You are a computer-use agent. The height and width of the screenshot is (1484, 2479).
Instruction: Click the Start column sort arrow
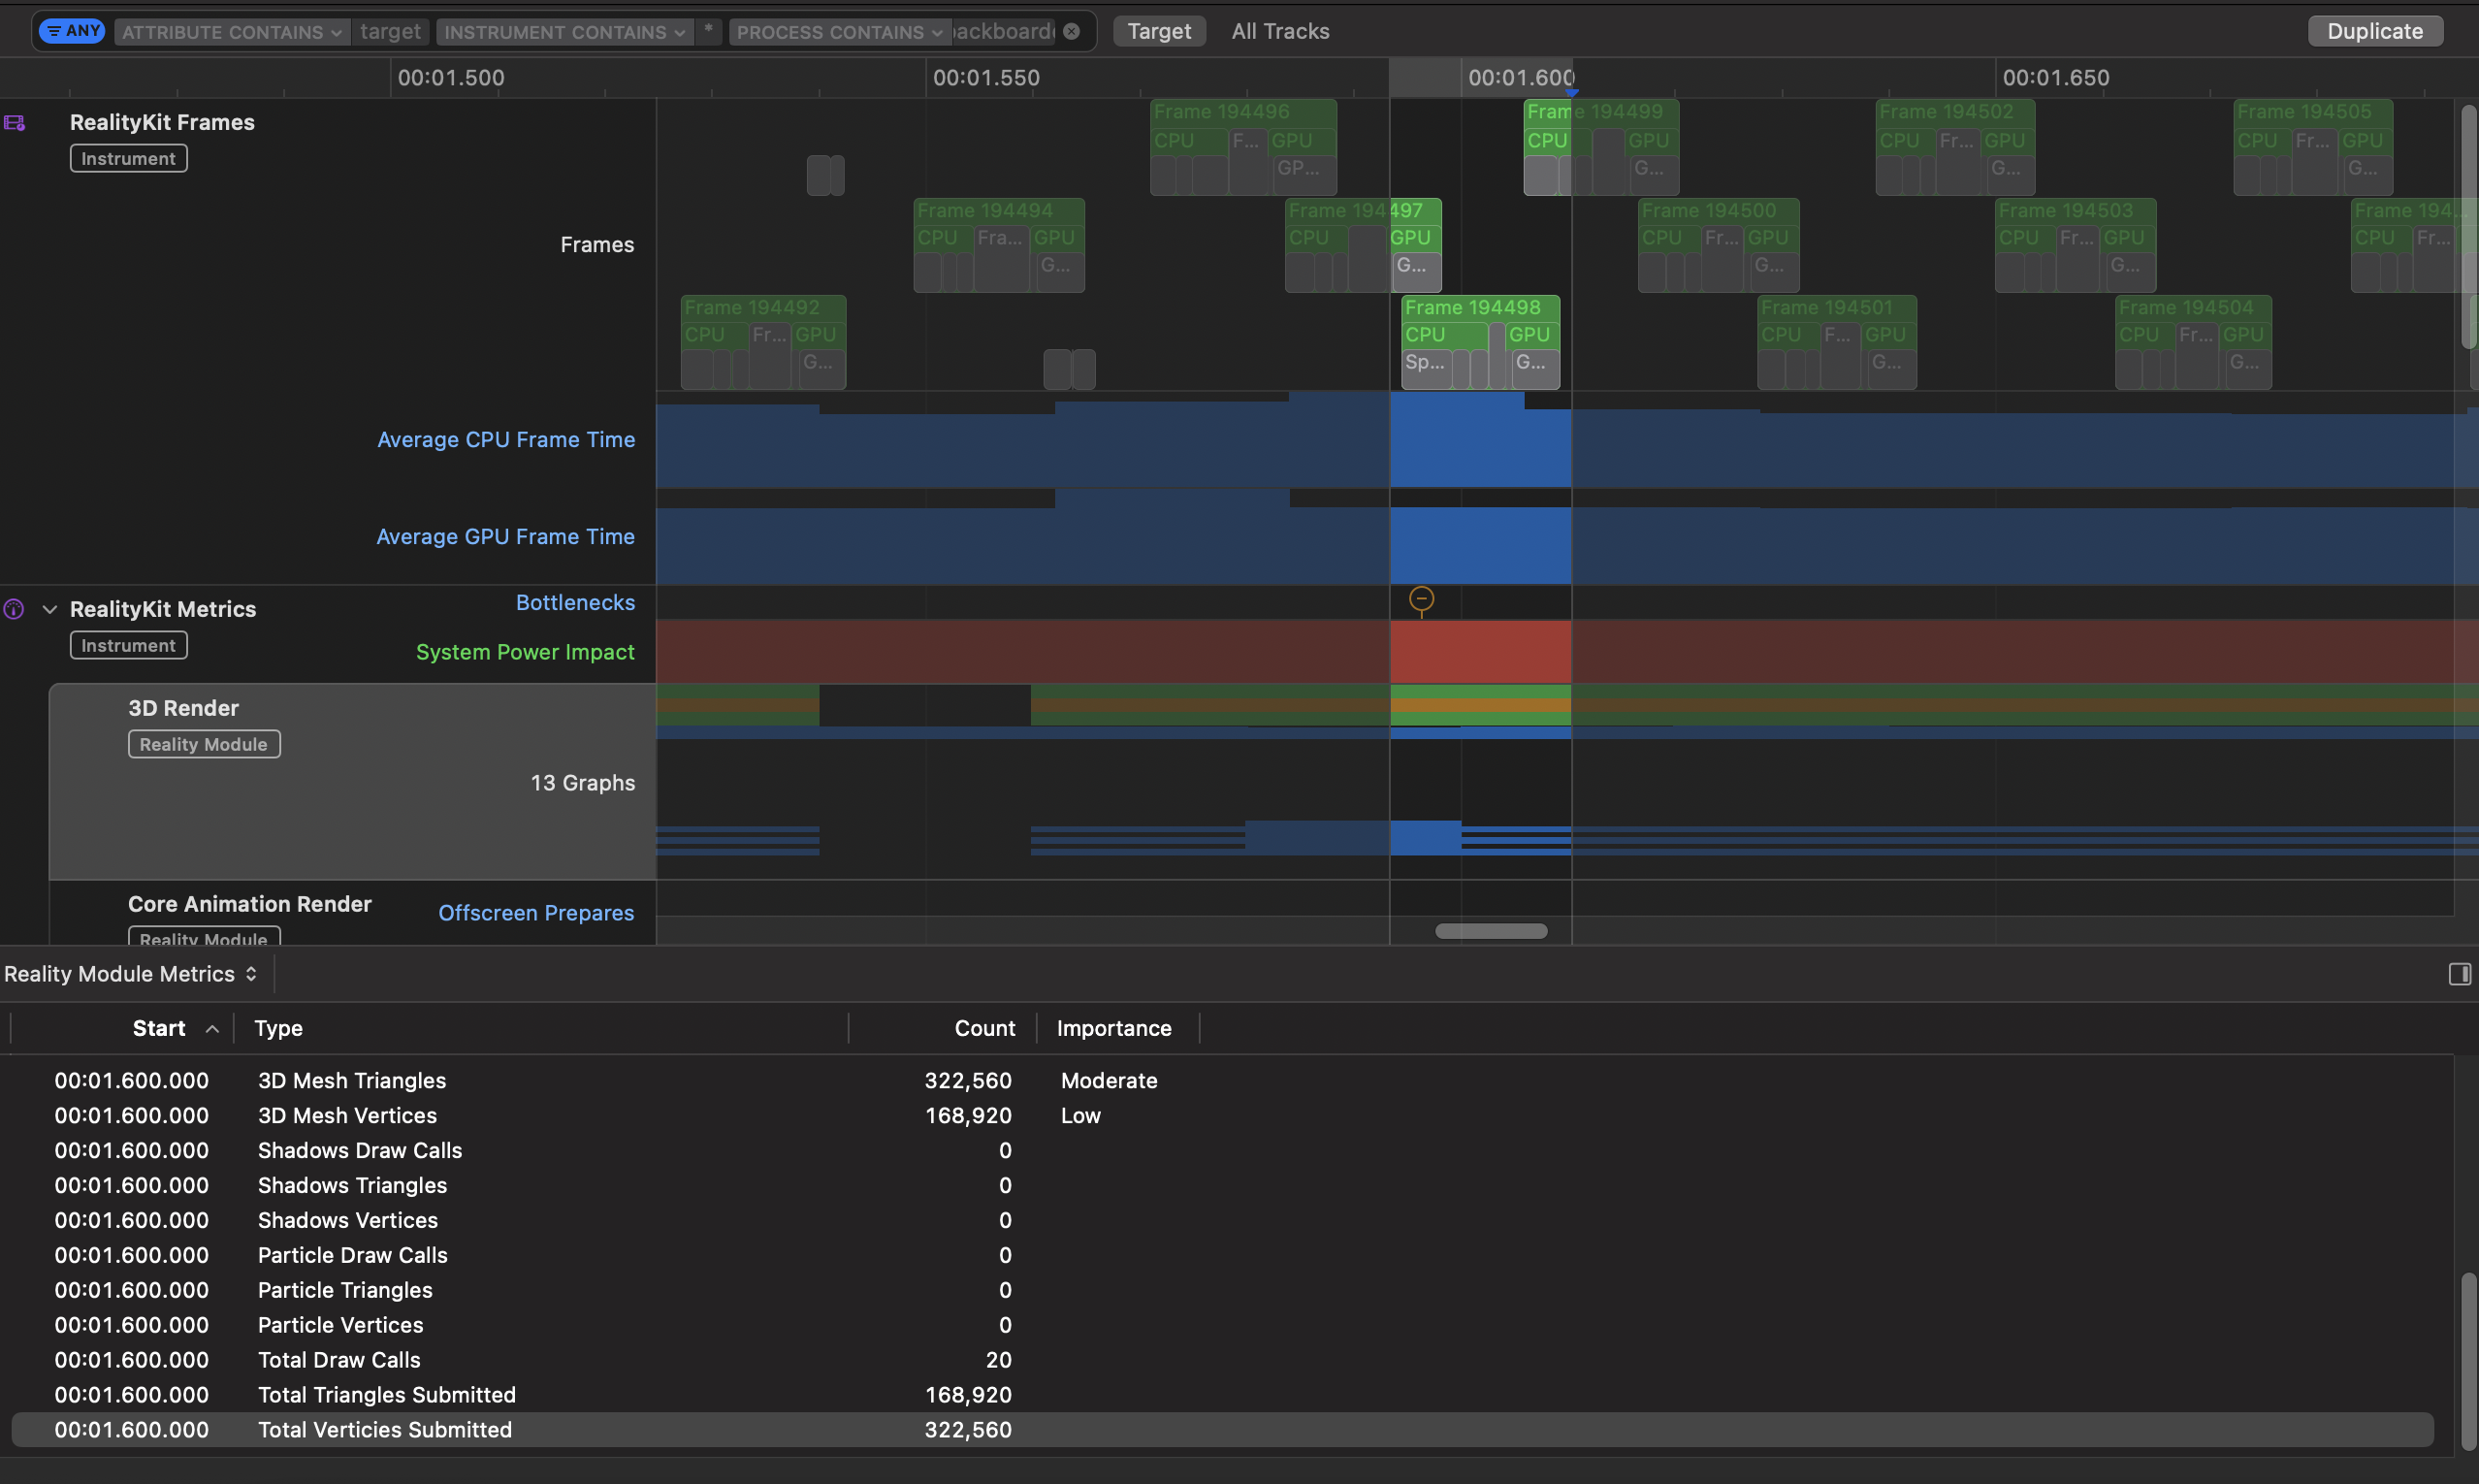(x=212, y=1029)
